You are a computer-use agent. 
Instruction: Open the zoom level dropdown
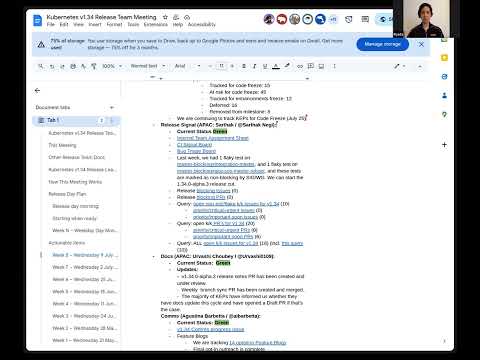(x=112, y=66)
